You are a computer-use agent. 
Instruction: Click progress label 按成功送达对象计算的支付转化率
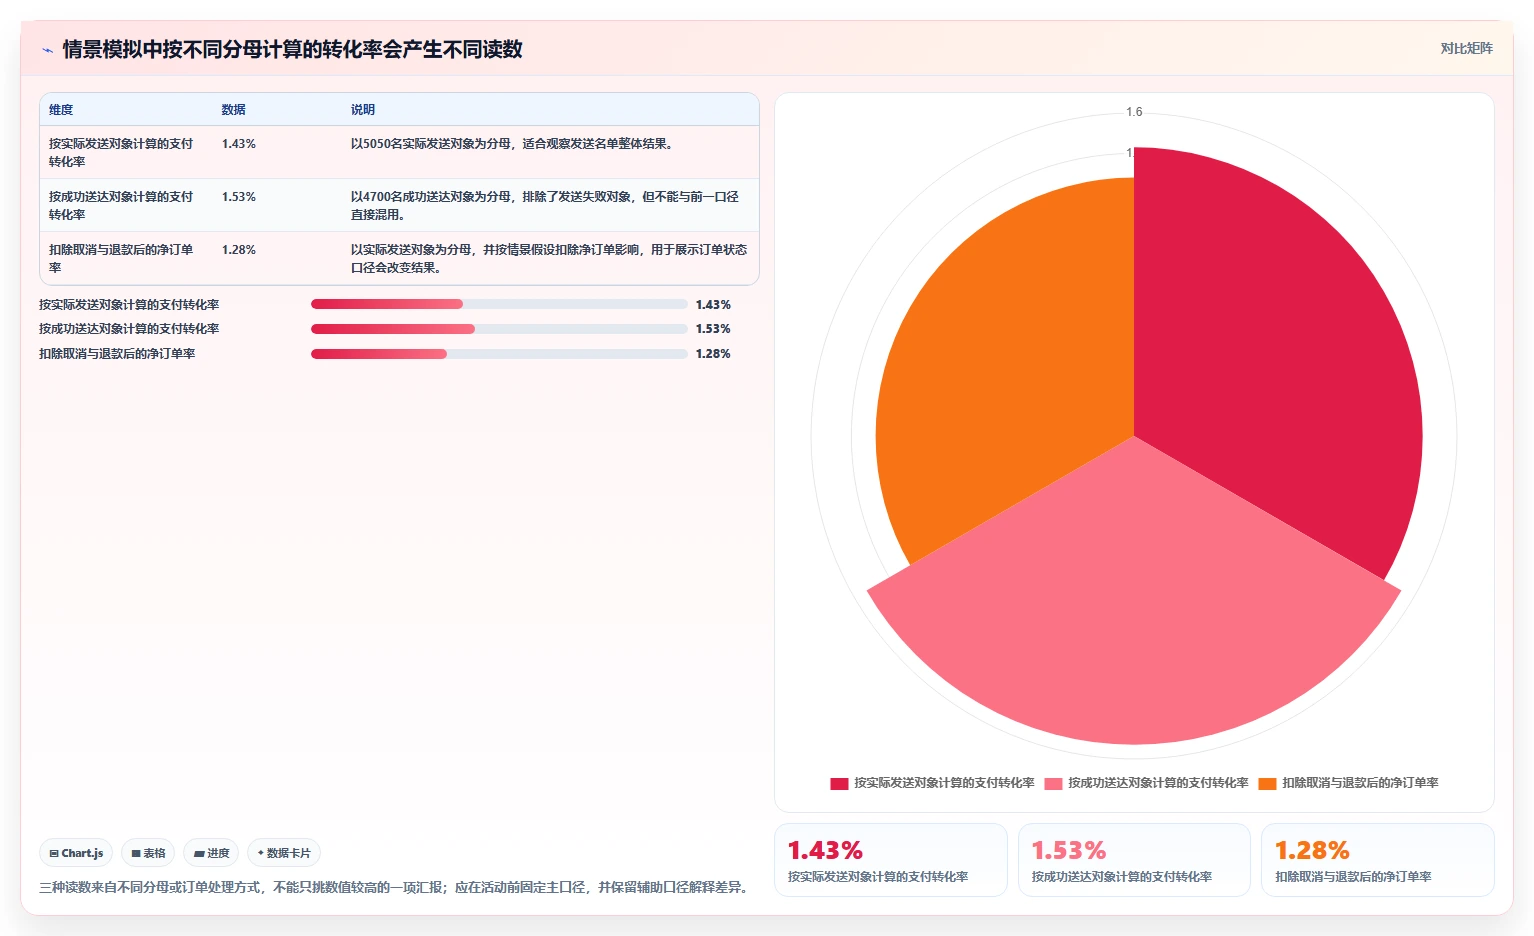coord(129,329)
